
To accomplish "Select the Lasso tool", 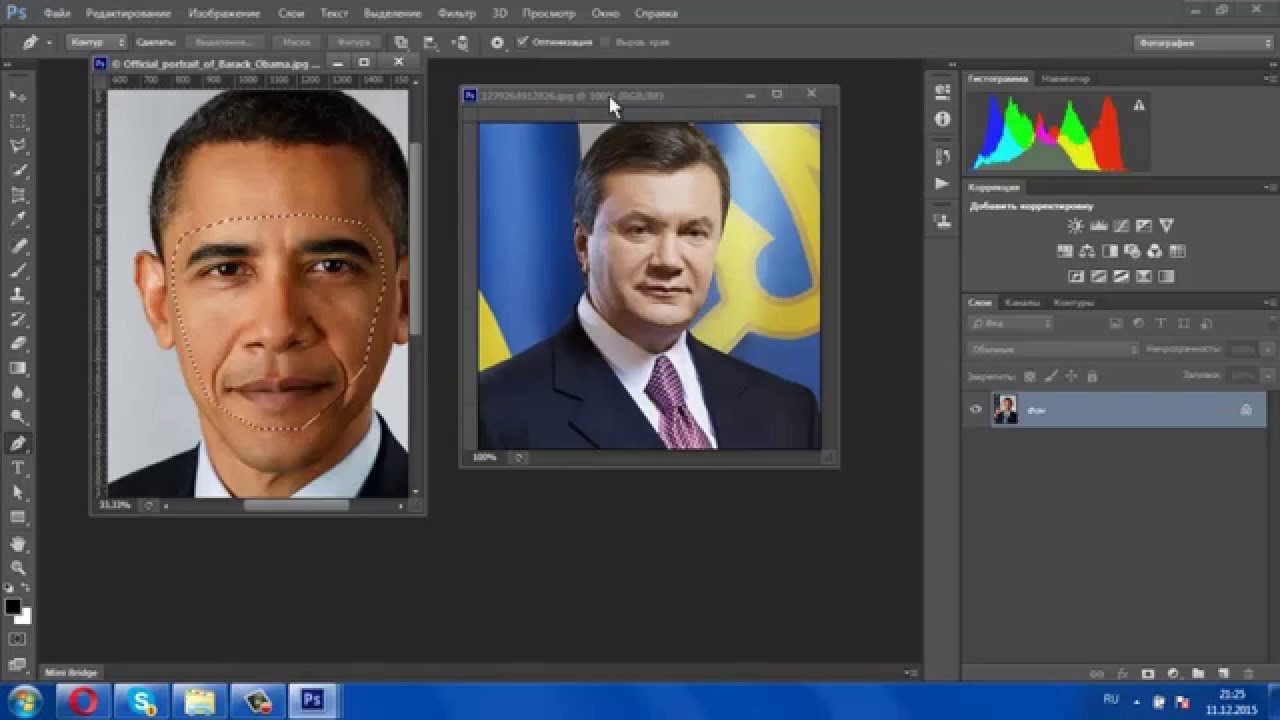I will (18, 146).
